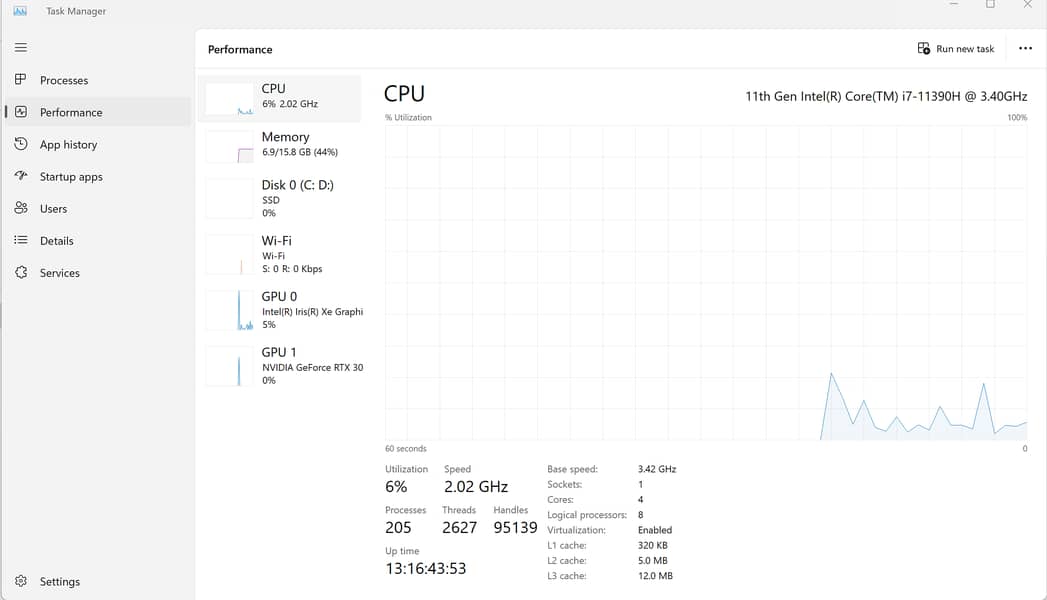
Task: Select the App history clock icon
Action: pos(21,144)
